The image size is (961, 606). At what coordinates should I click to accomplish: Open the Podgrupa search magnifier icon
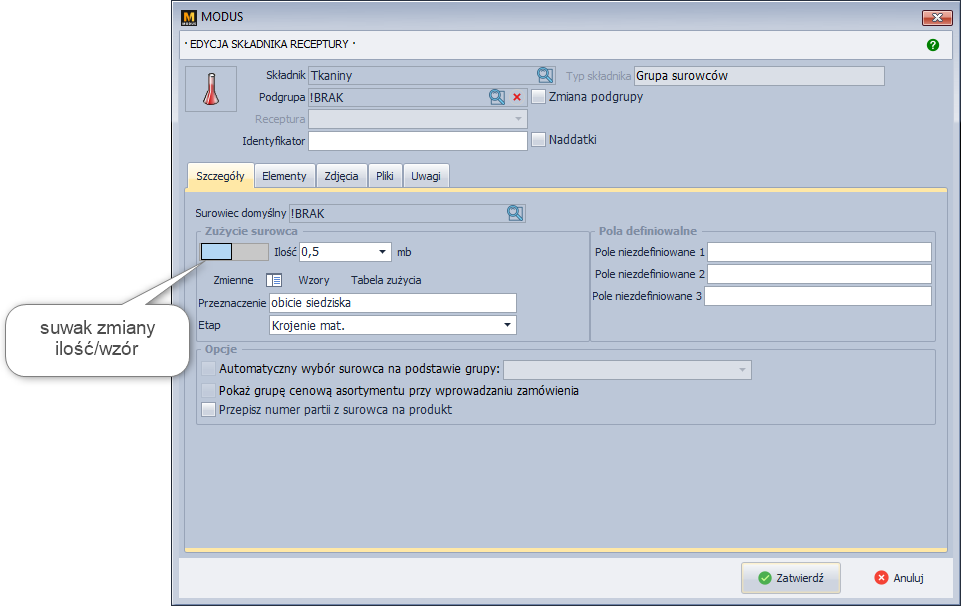click(x=497, y=97)
